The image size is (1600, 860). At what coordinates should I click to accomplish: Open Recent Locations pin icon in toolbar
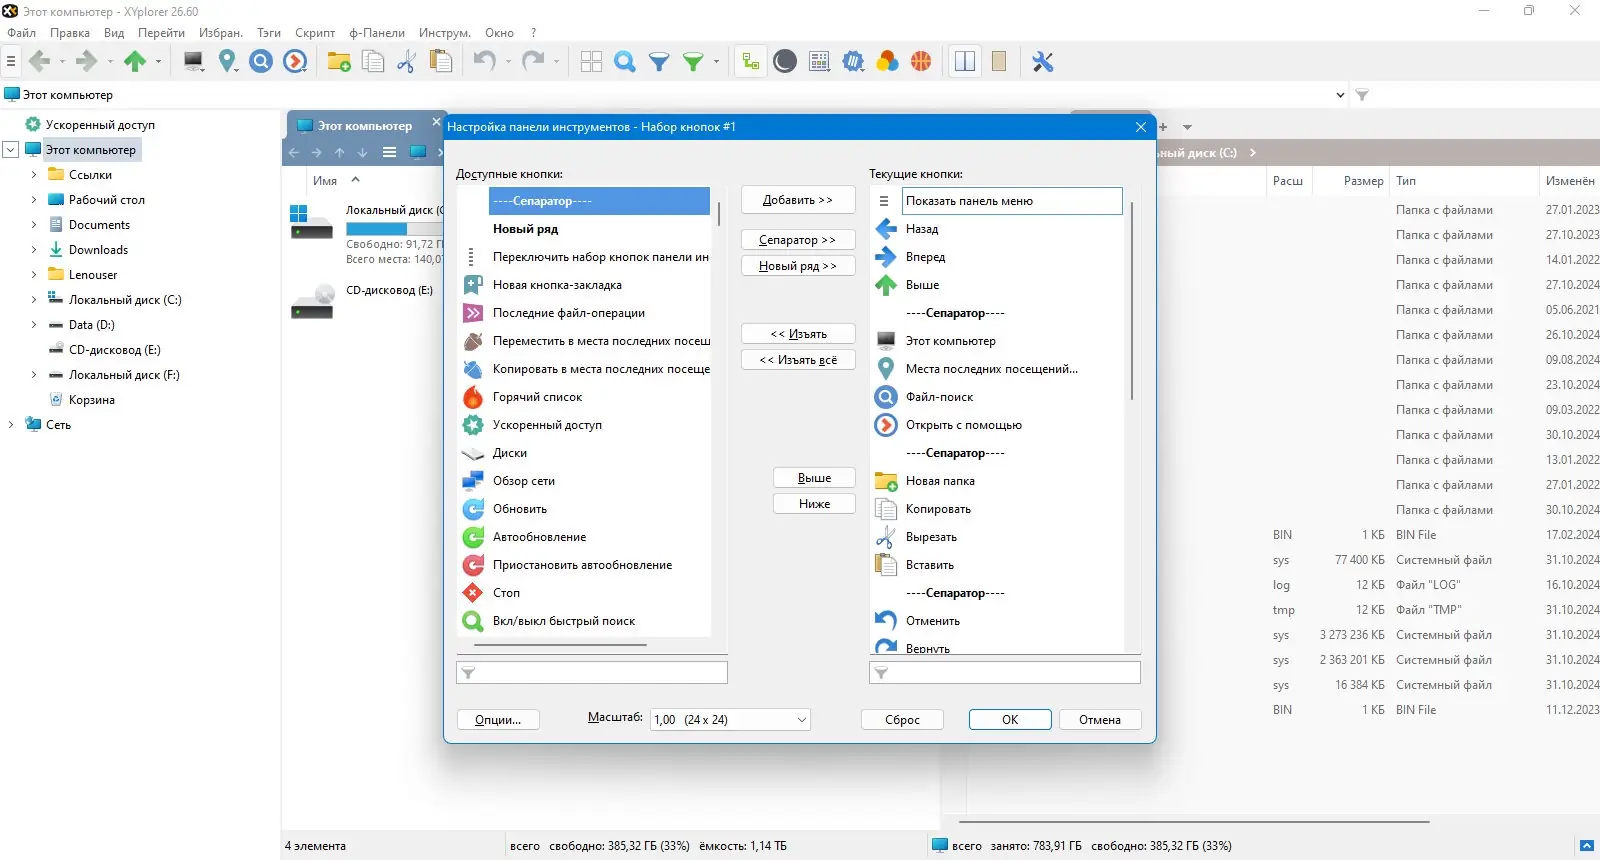228,62
